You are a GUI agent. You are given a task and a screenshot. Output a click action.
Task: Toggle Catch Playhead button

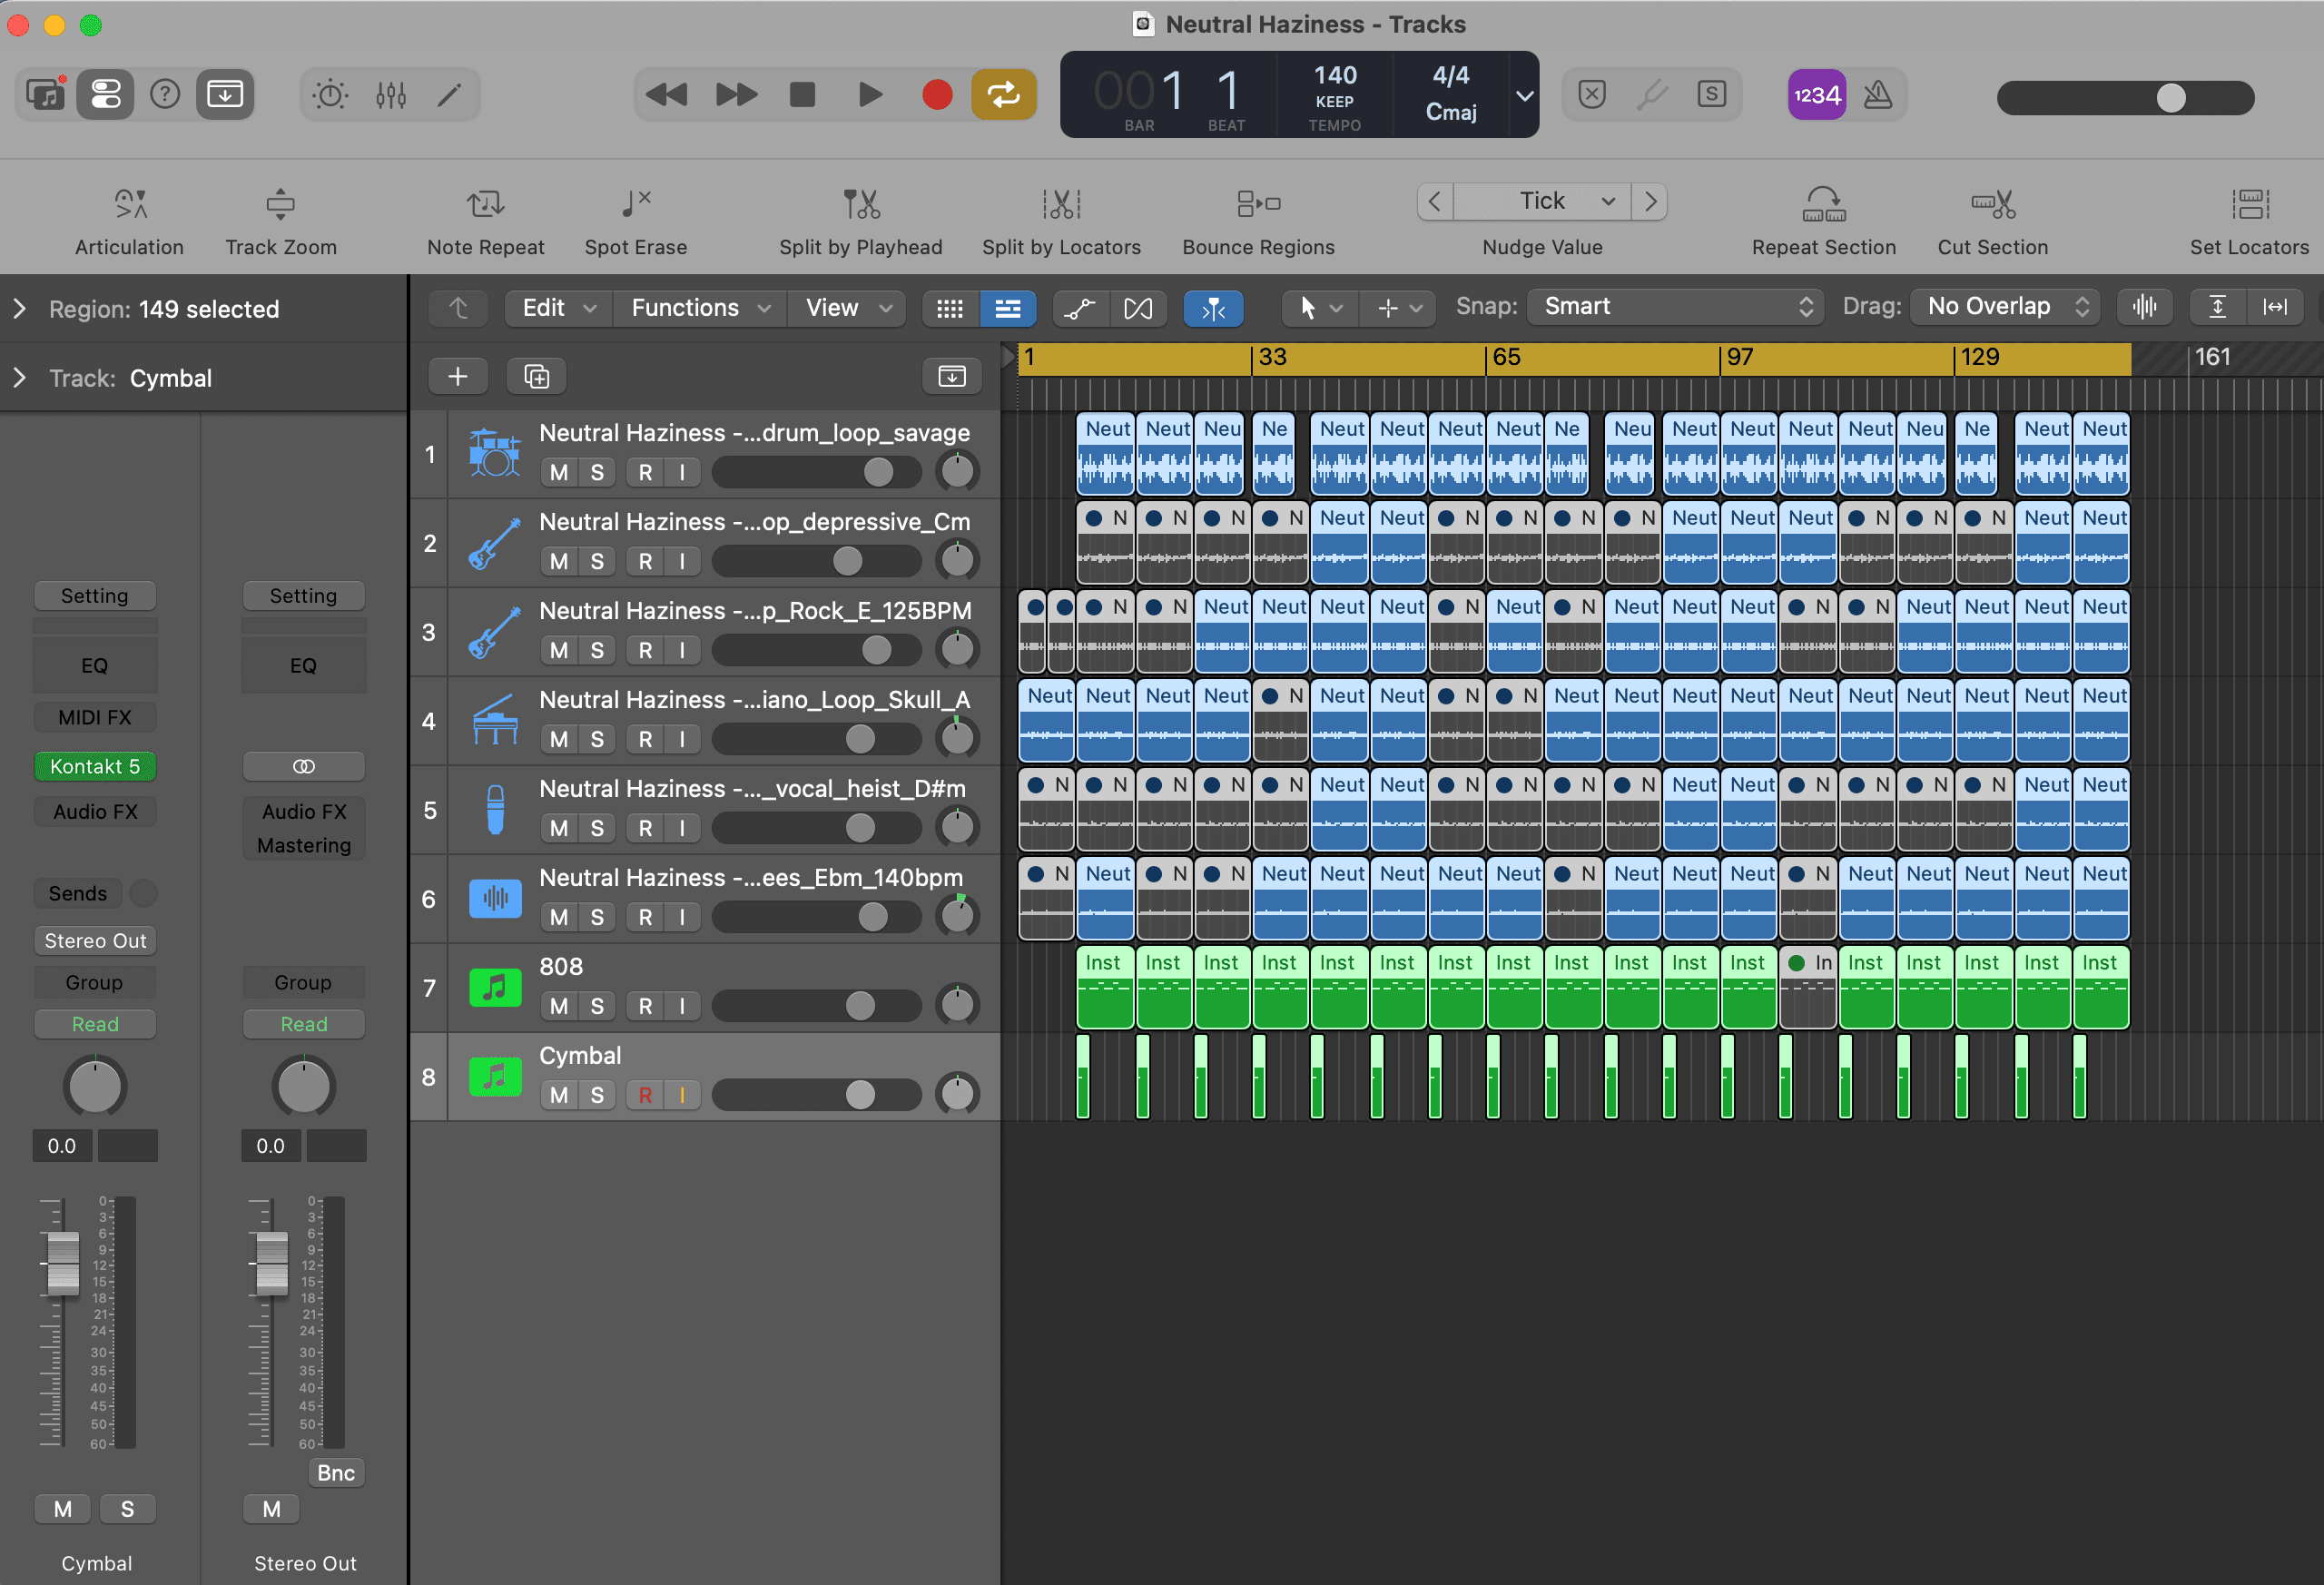1213,308
